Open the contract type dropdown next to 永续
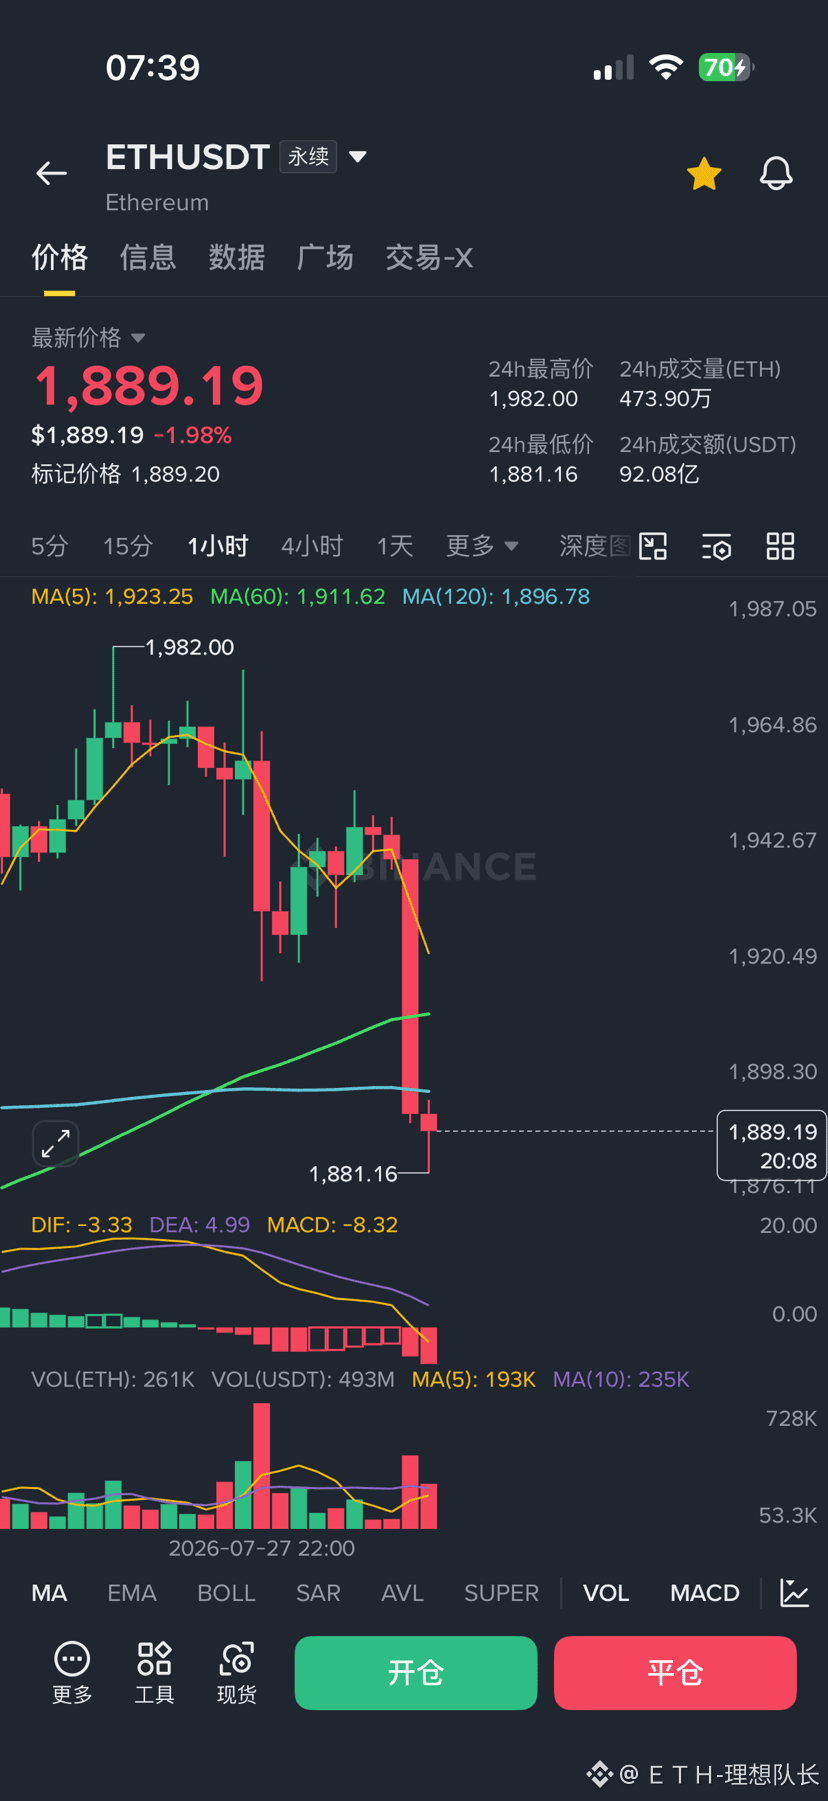828x1801 pixels. click(x=358, y=157)
